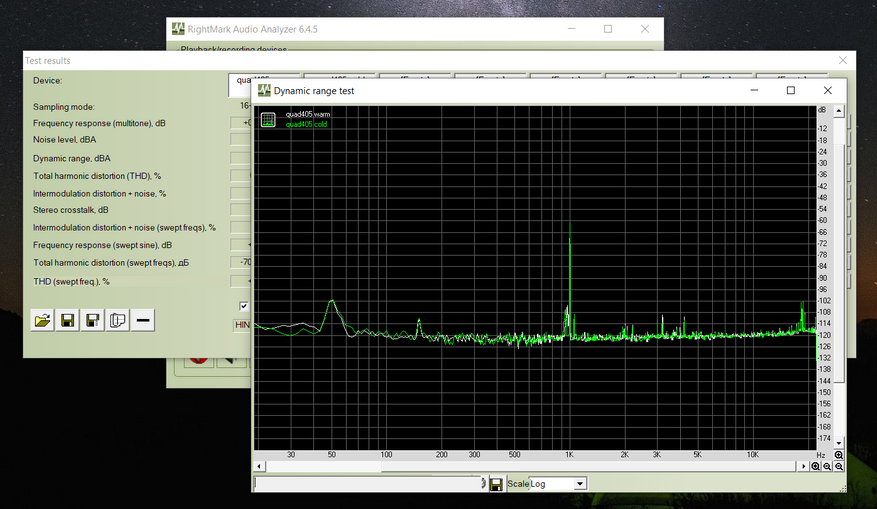Click the minus remove-results button
877x509 pixels.
(x=144, y=320)
